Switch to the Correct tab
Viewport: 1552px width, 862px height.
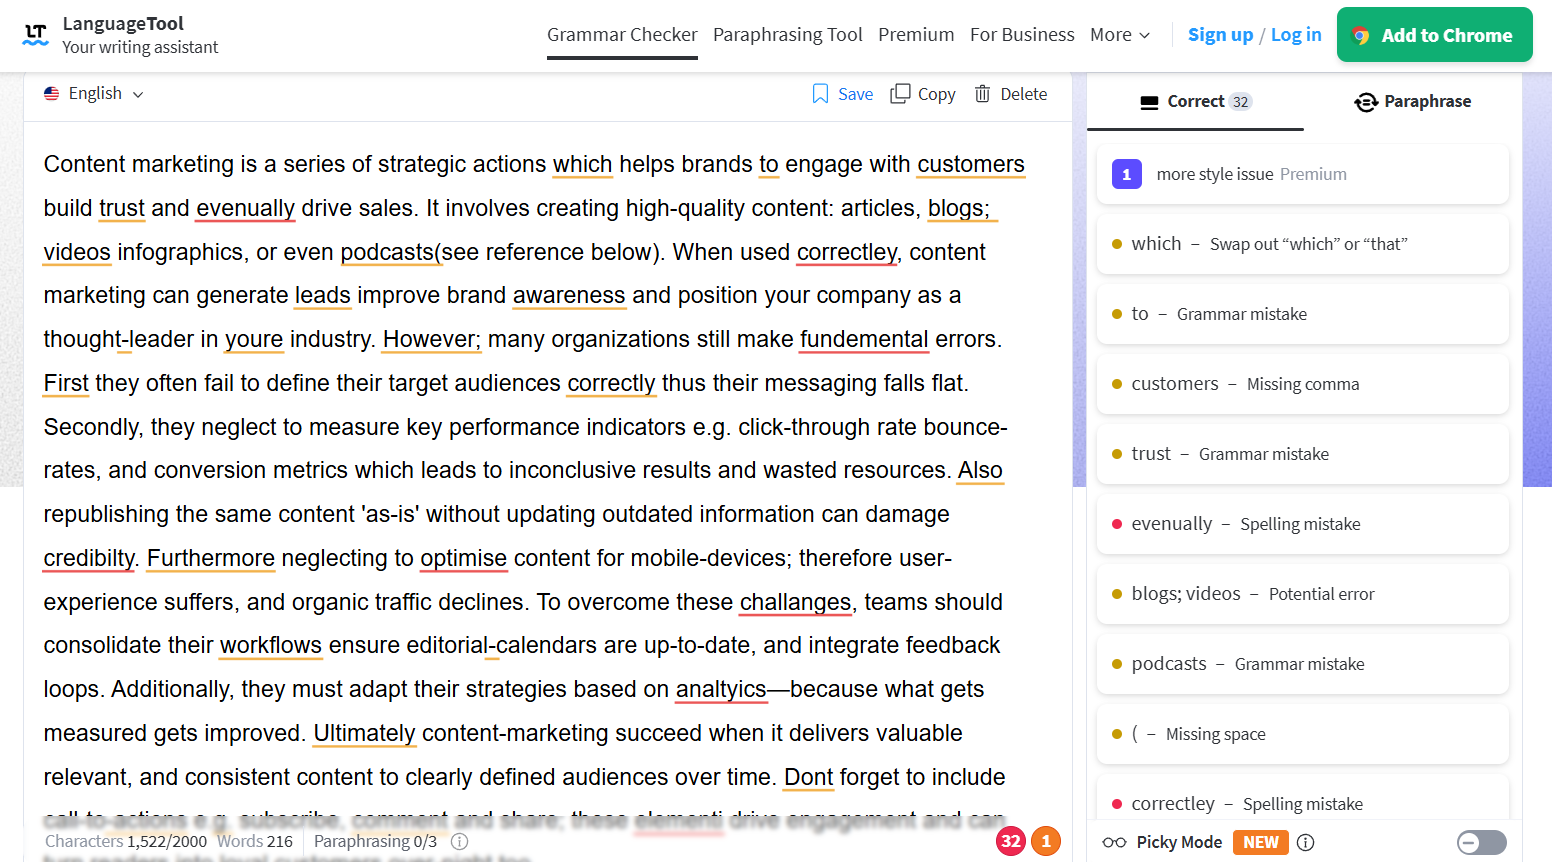pos(1194,101)
